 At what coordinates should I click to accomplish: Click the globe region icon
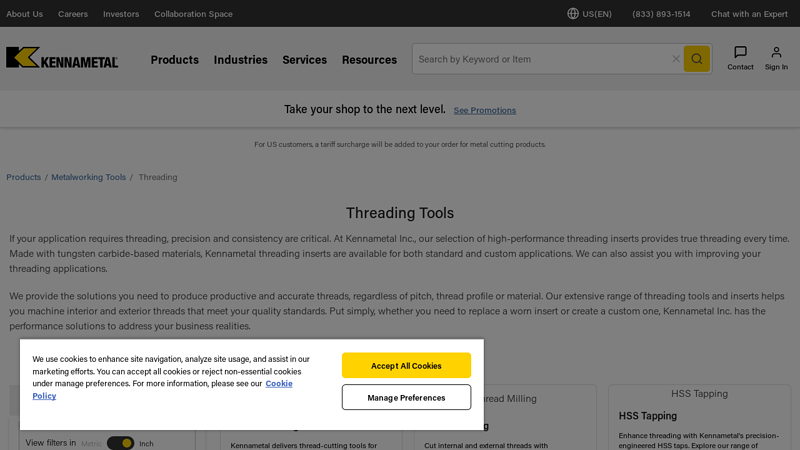pyautogui.click(x=573, y=14)
